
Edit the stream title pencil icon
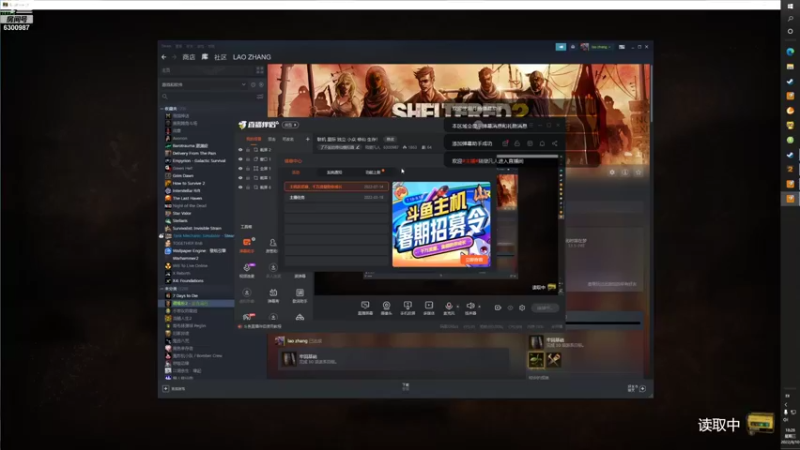point(358,147)
